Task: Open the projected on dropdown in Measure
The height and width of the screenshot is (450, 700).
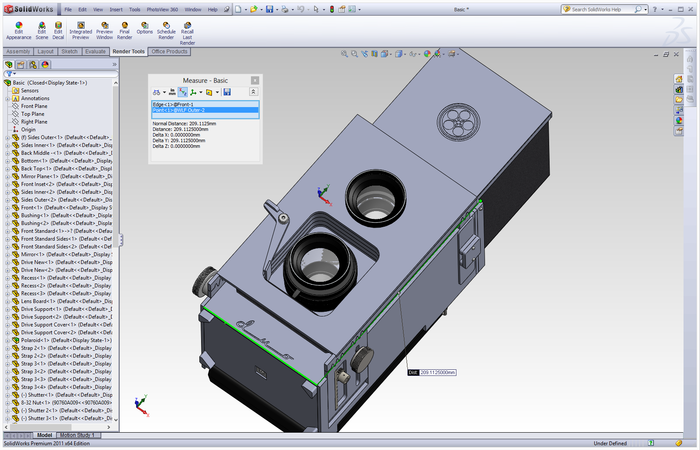Action: [217, 92]
